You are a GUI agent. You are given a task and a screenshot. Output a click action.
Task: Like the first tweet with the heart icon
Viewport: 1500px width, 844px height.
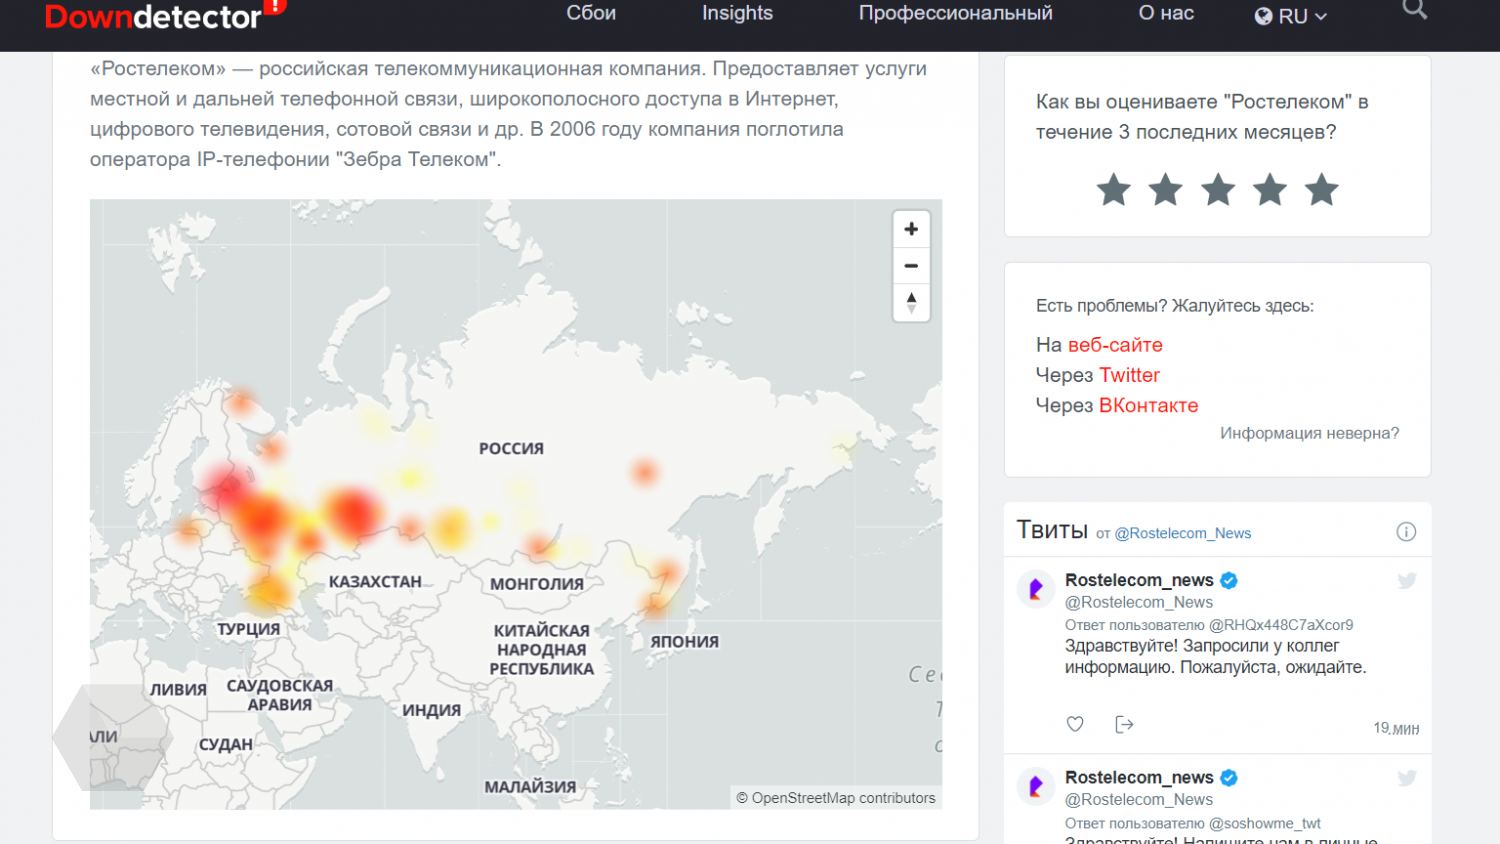(1075, 724)
